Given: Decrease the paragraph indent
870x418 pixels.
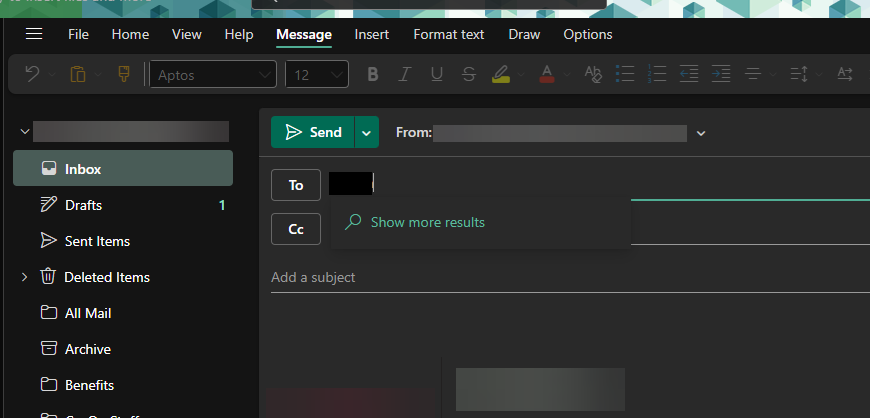Looking at the screenshot, I should [689, 74].
